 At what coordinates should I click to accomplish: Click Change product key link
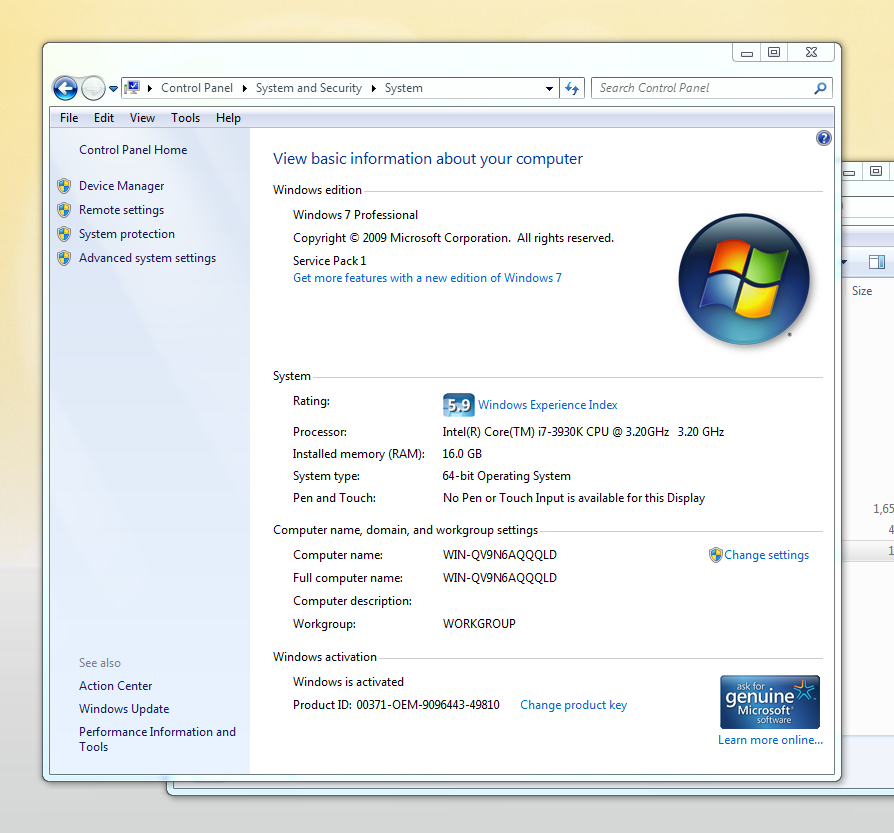point(573,705)
